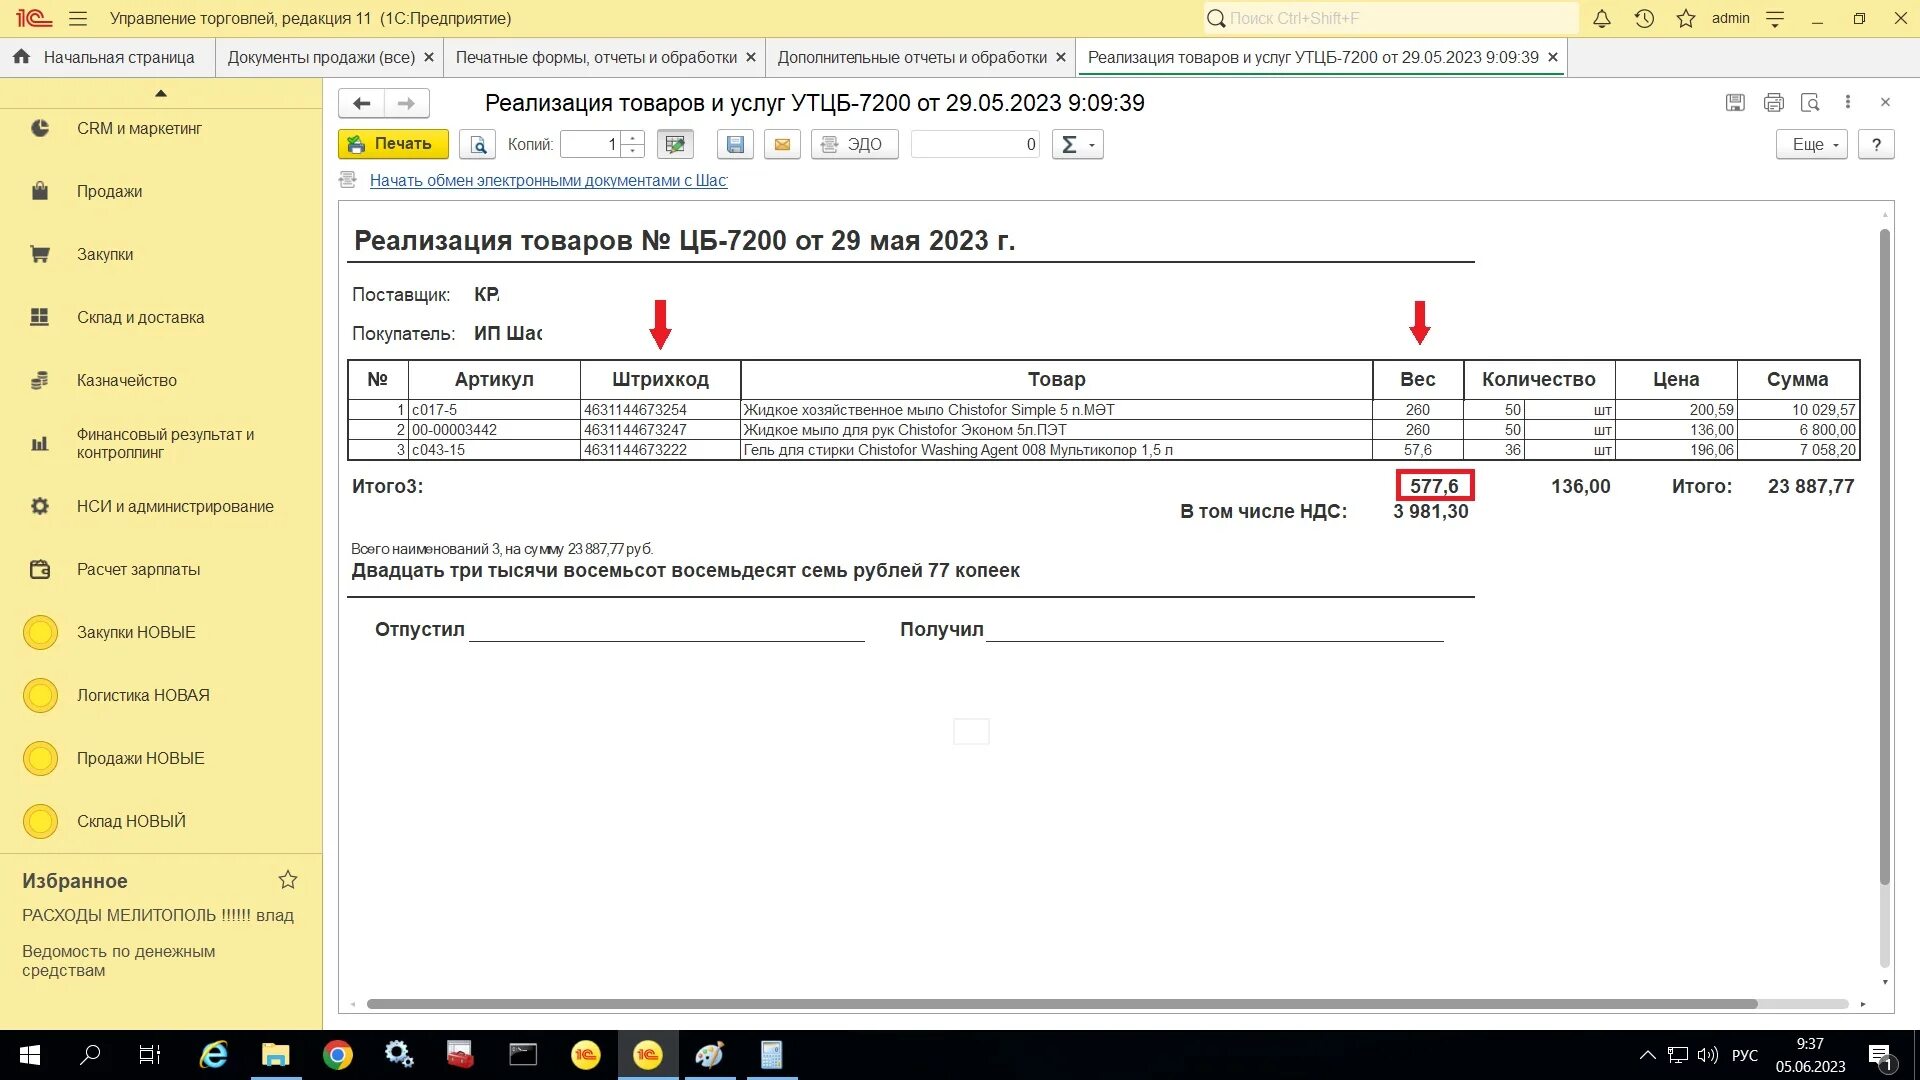Open Финансовый результат и контроллинг section
The width and height of the screenshot is (1920, 1080).
coord(165,443)
